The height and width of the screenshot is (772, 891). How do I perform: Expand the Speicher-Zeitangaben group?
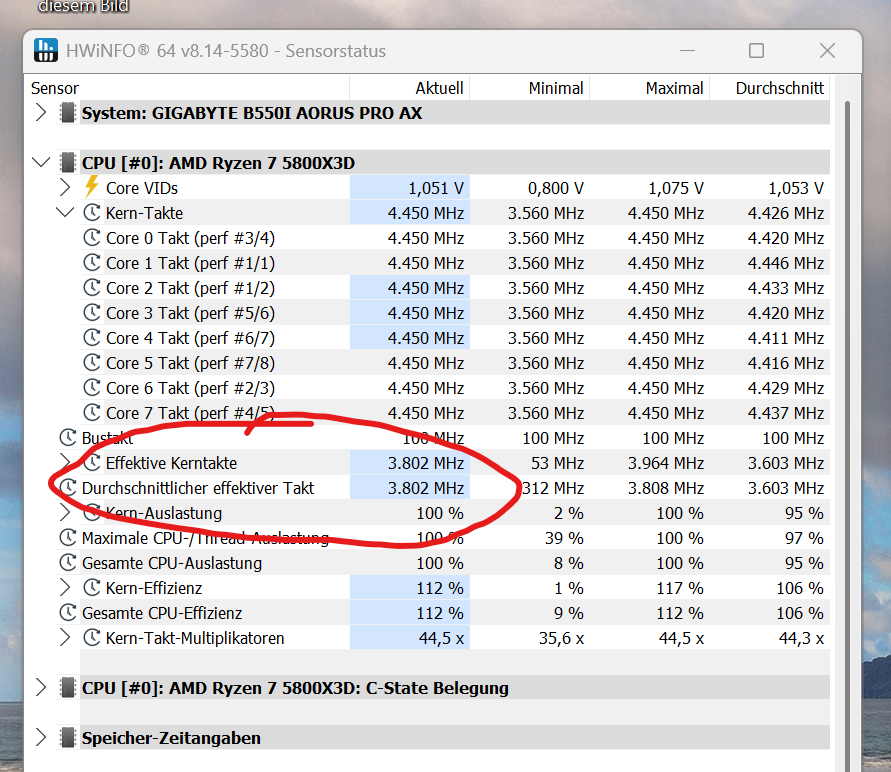(x=41, y=737)
